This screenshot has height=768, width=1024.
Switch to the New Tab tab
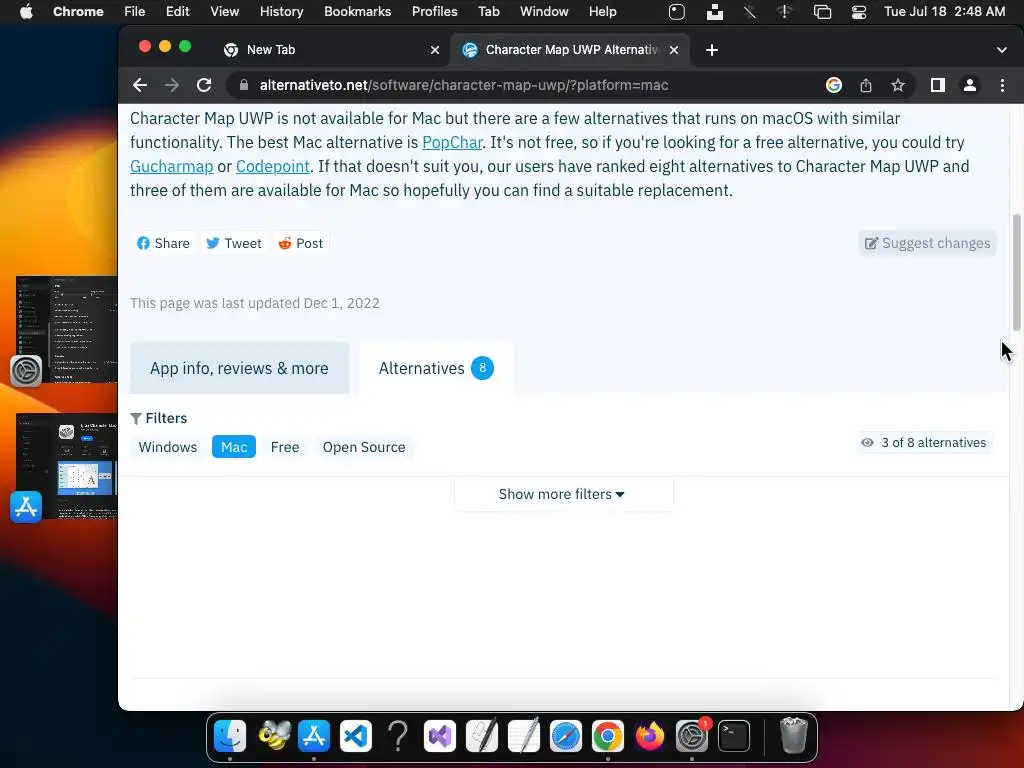click(330, 50)
